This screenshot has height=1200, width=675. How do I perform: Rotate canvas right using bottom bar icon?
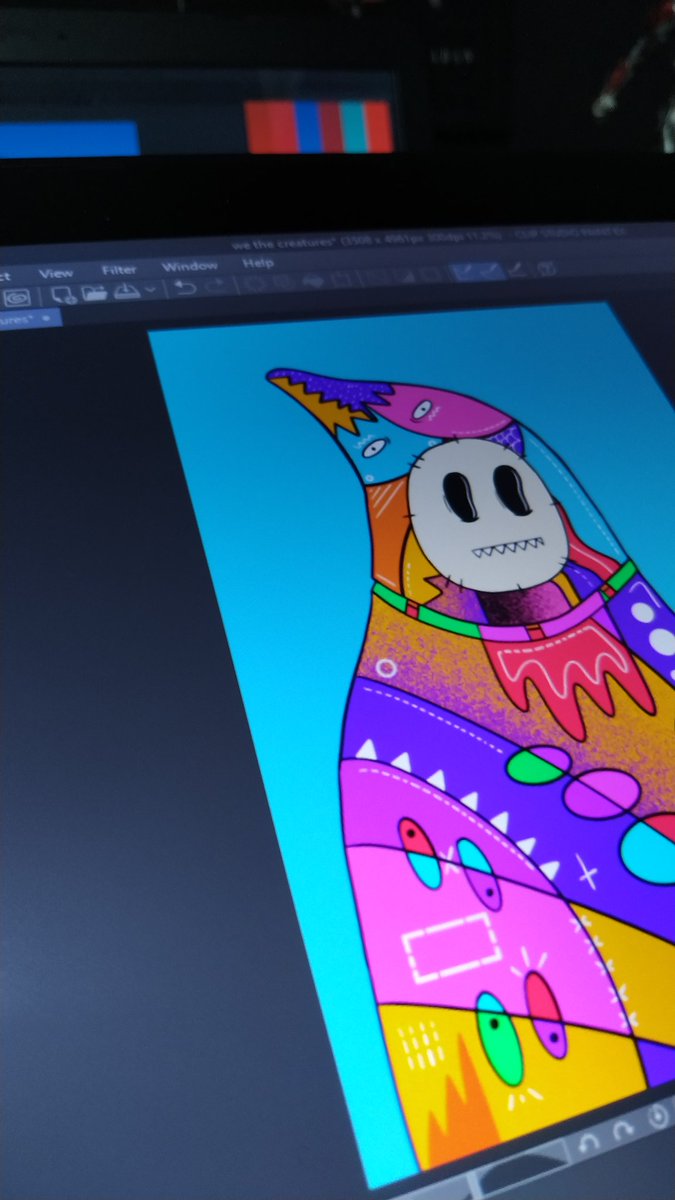pyautogui.click(x=623, y=1130)
